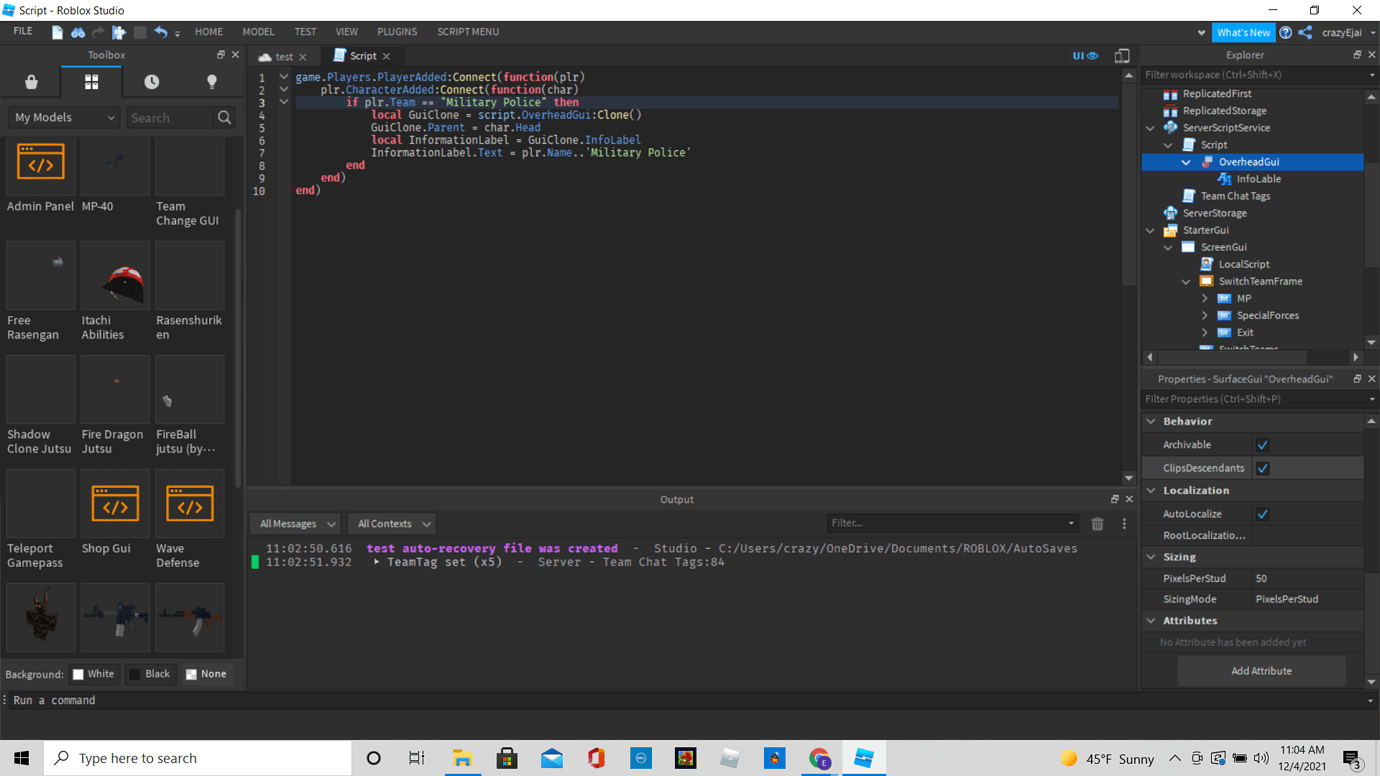Select Black toolbox background option

[150, 674]
